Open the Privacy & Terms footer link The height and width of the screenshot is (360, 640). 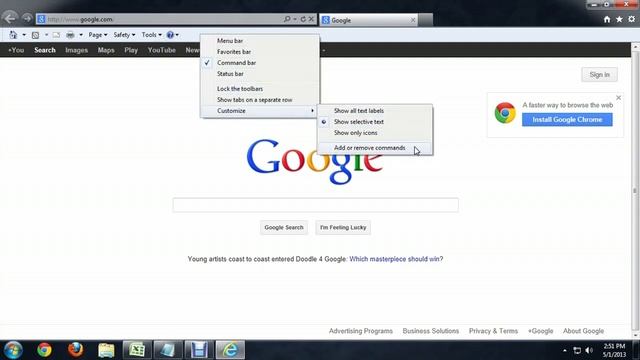tap(493, 331)
